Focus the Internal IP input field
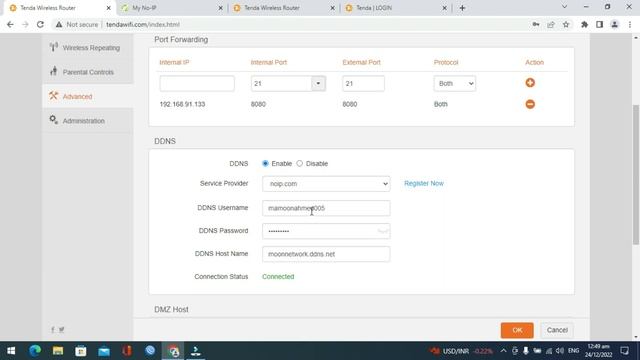 point(197,83)
